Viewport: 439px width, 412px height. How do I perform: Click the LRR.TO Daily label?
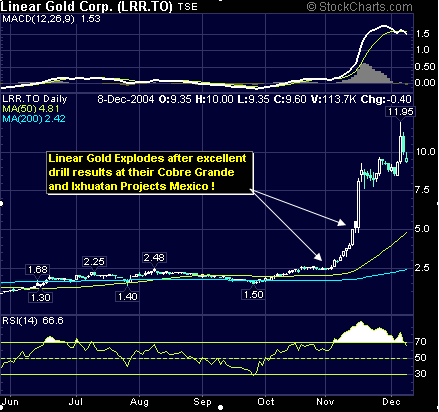pyautogui.click(x=35, y=99)
